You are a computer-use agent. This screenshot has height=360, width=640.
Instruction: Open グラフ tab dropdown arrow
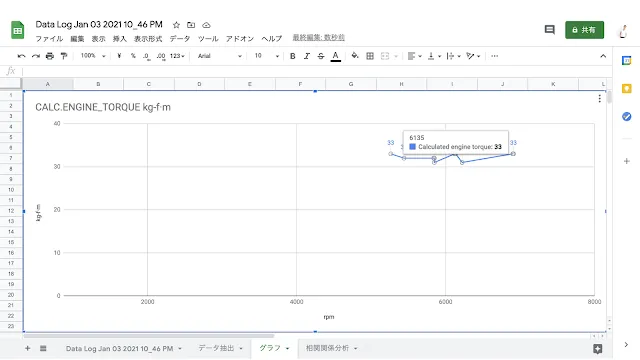tap(287, 349)
